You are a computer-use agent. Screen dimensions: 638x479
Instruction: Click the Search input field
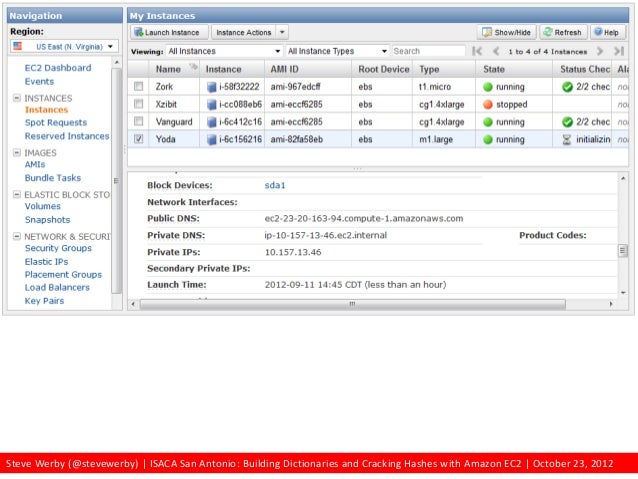click(428, 51)
